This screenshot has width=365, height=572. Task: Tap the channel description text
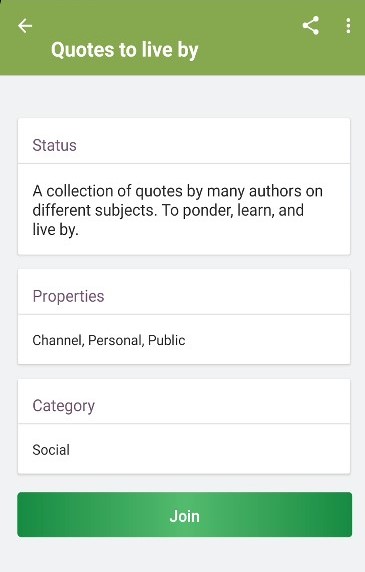tap(178, 210)
